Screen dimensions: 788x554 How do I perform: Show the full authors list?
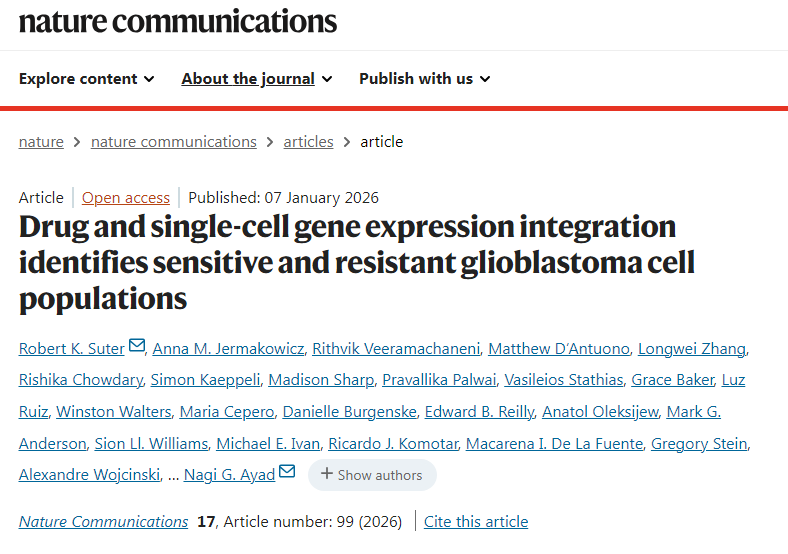(372, 475)
